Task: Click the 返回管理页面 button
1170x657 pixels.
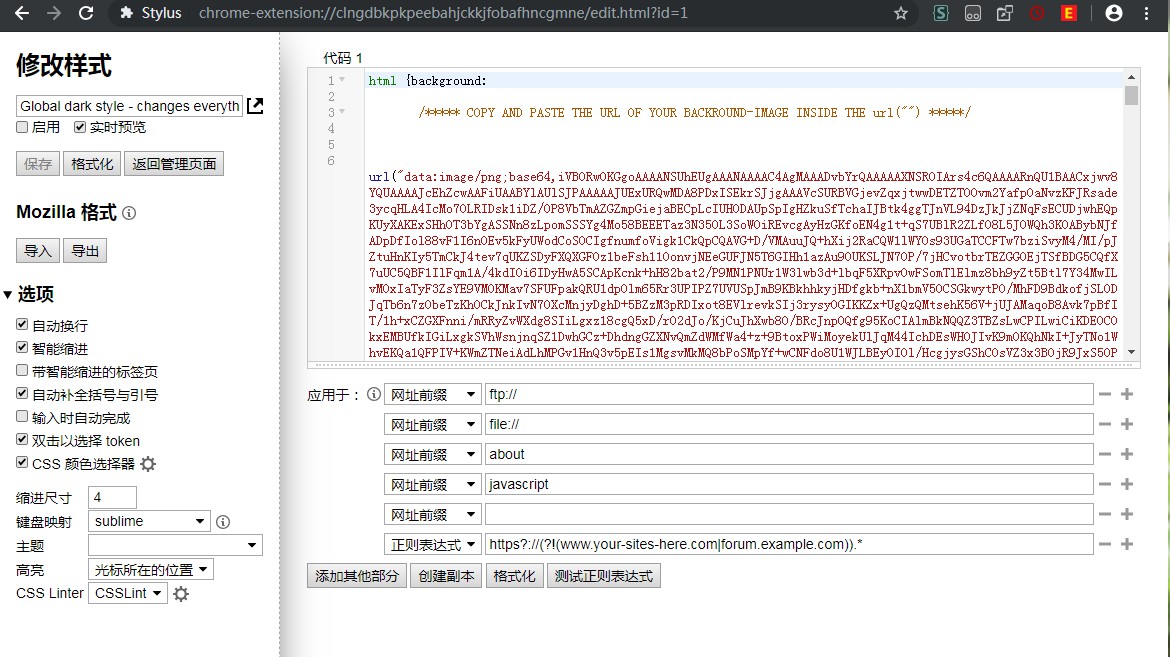Action: pyautogui.click(x=176, y=164)
